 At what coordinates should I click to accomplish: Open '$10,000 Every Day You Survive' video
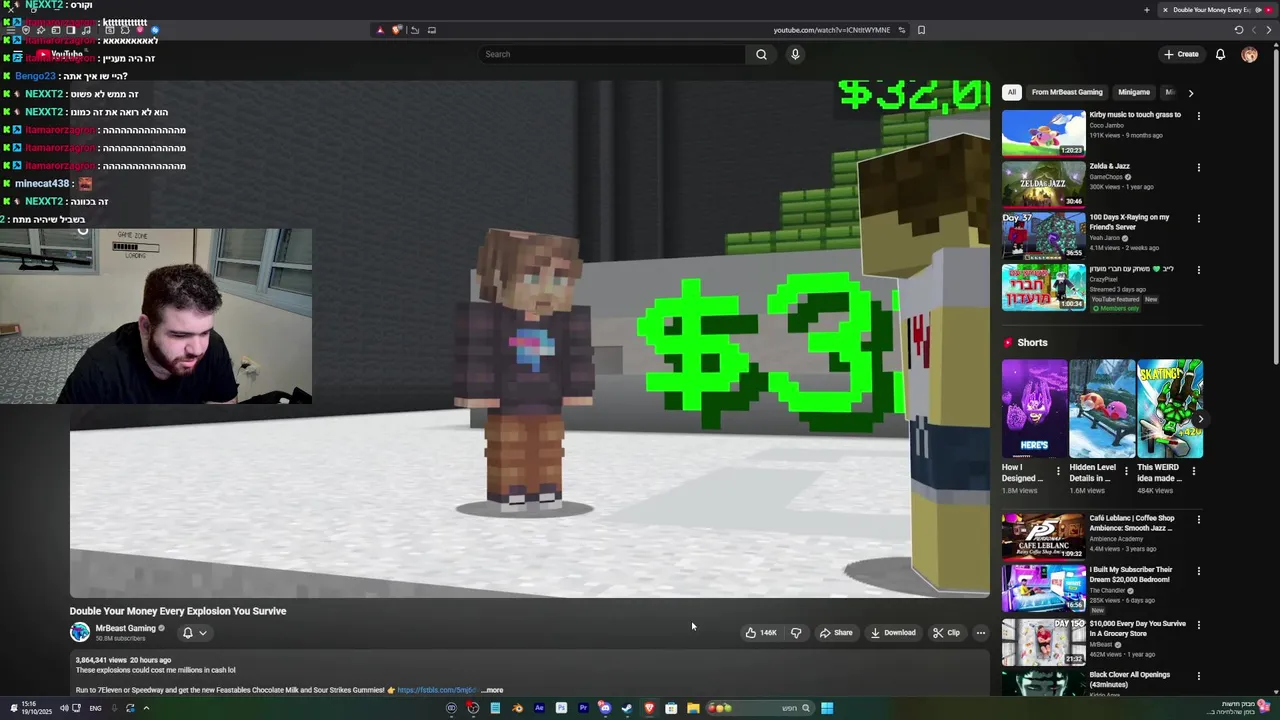(x=1043, y=641)
